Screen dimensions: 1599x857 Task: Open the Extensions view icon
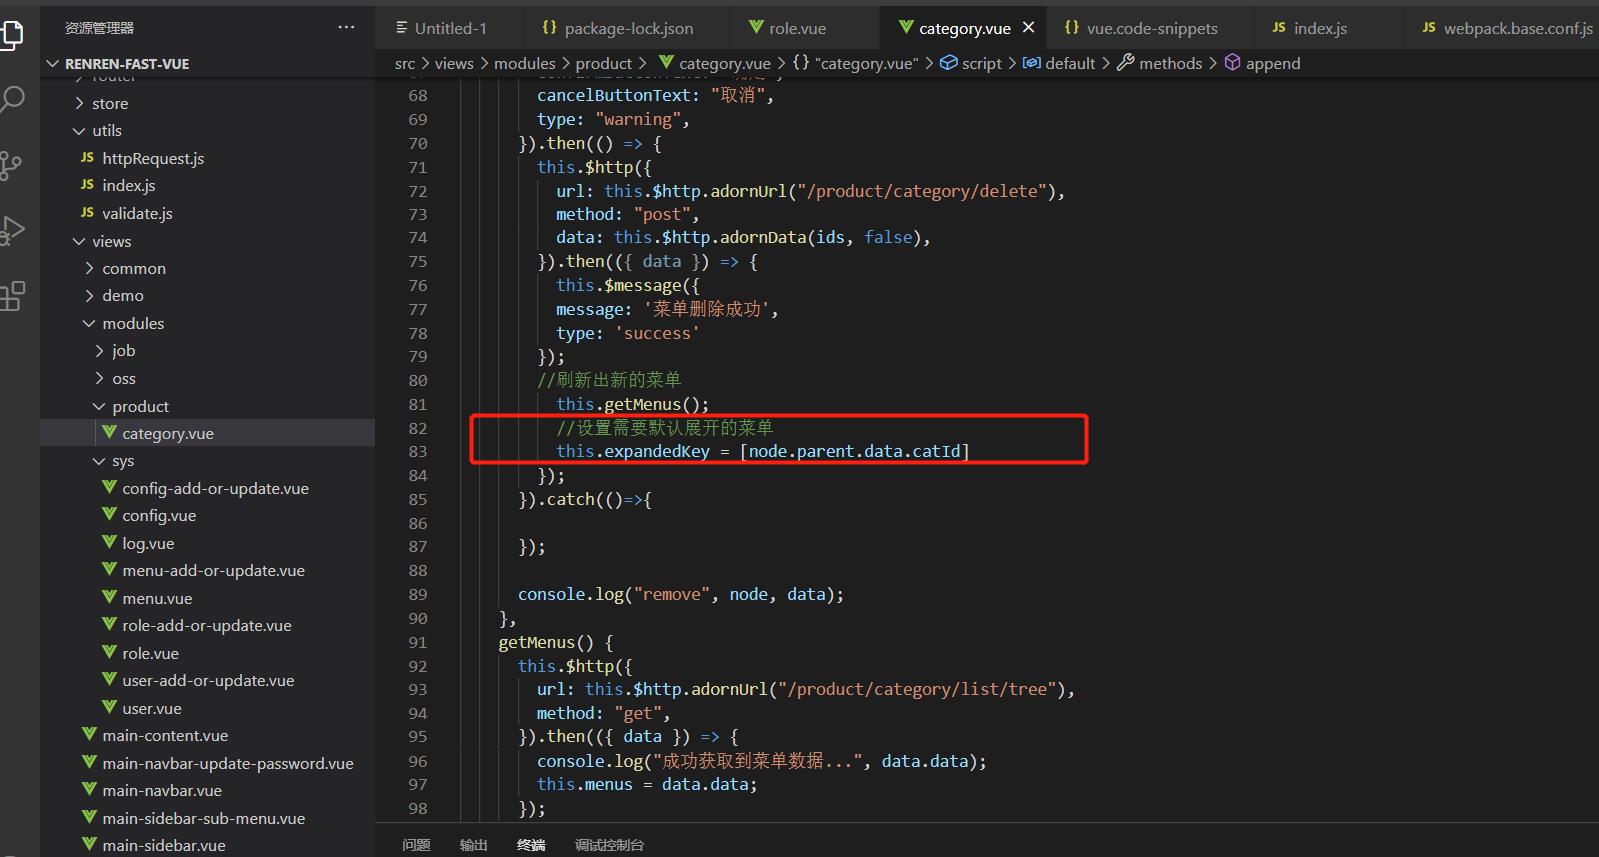(12, 296)
